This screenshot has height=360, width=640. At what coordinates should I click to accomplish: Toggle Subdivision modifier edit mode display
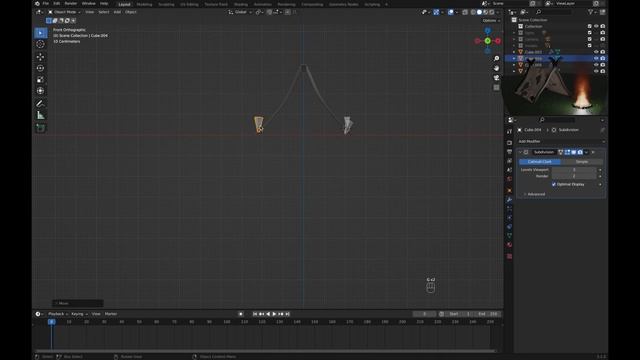(x=567, y=152)
